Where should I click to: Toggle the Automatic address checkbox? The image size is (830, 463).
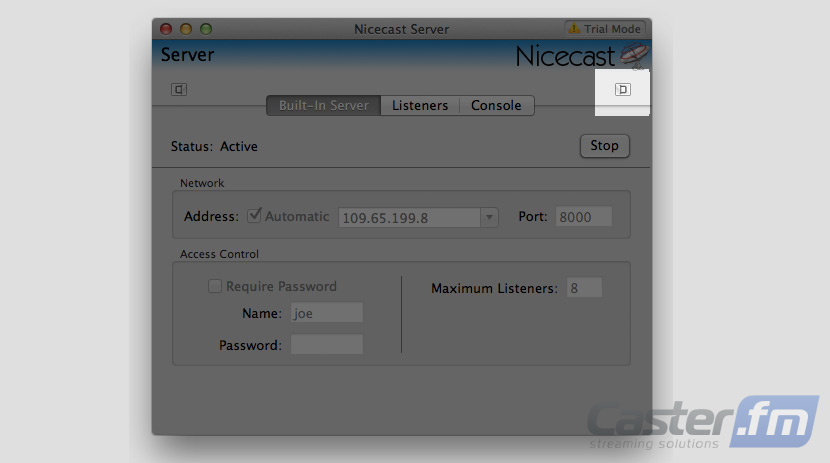[254, 215]
